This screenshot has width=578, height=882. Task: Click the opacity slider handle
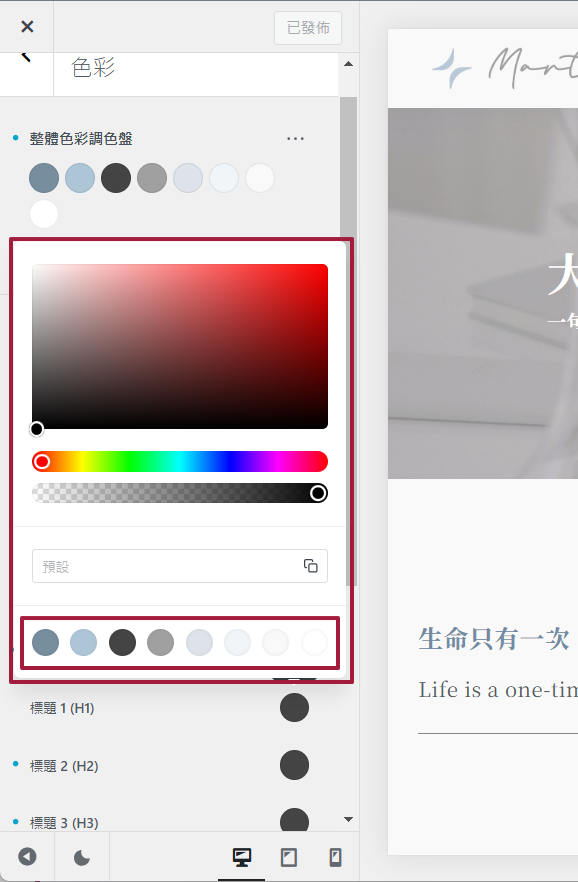pyautogui.click(x=318, y=493)
